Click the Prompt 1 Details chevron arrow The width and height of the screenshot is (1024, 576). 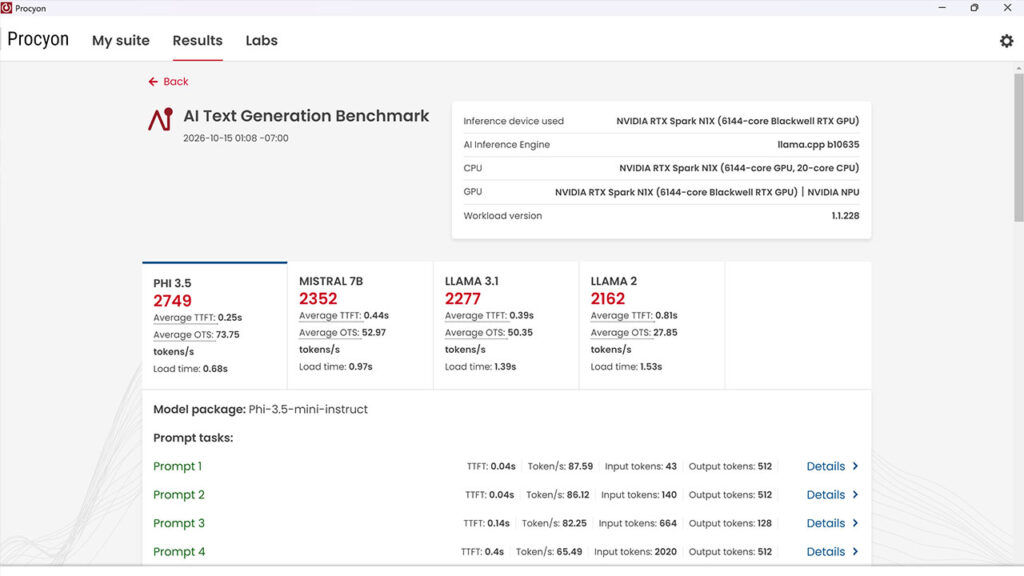click(855, 466)
